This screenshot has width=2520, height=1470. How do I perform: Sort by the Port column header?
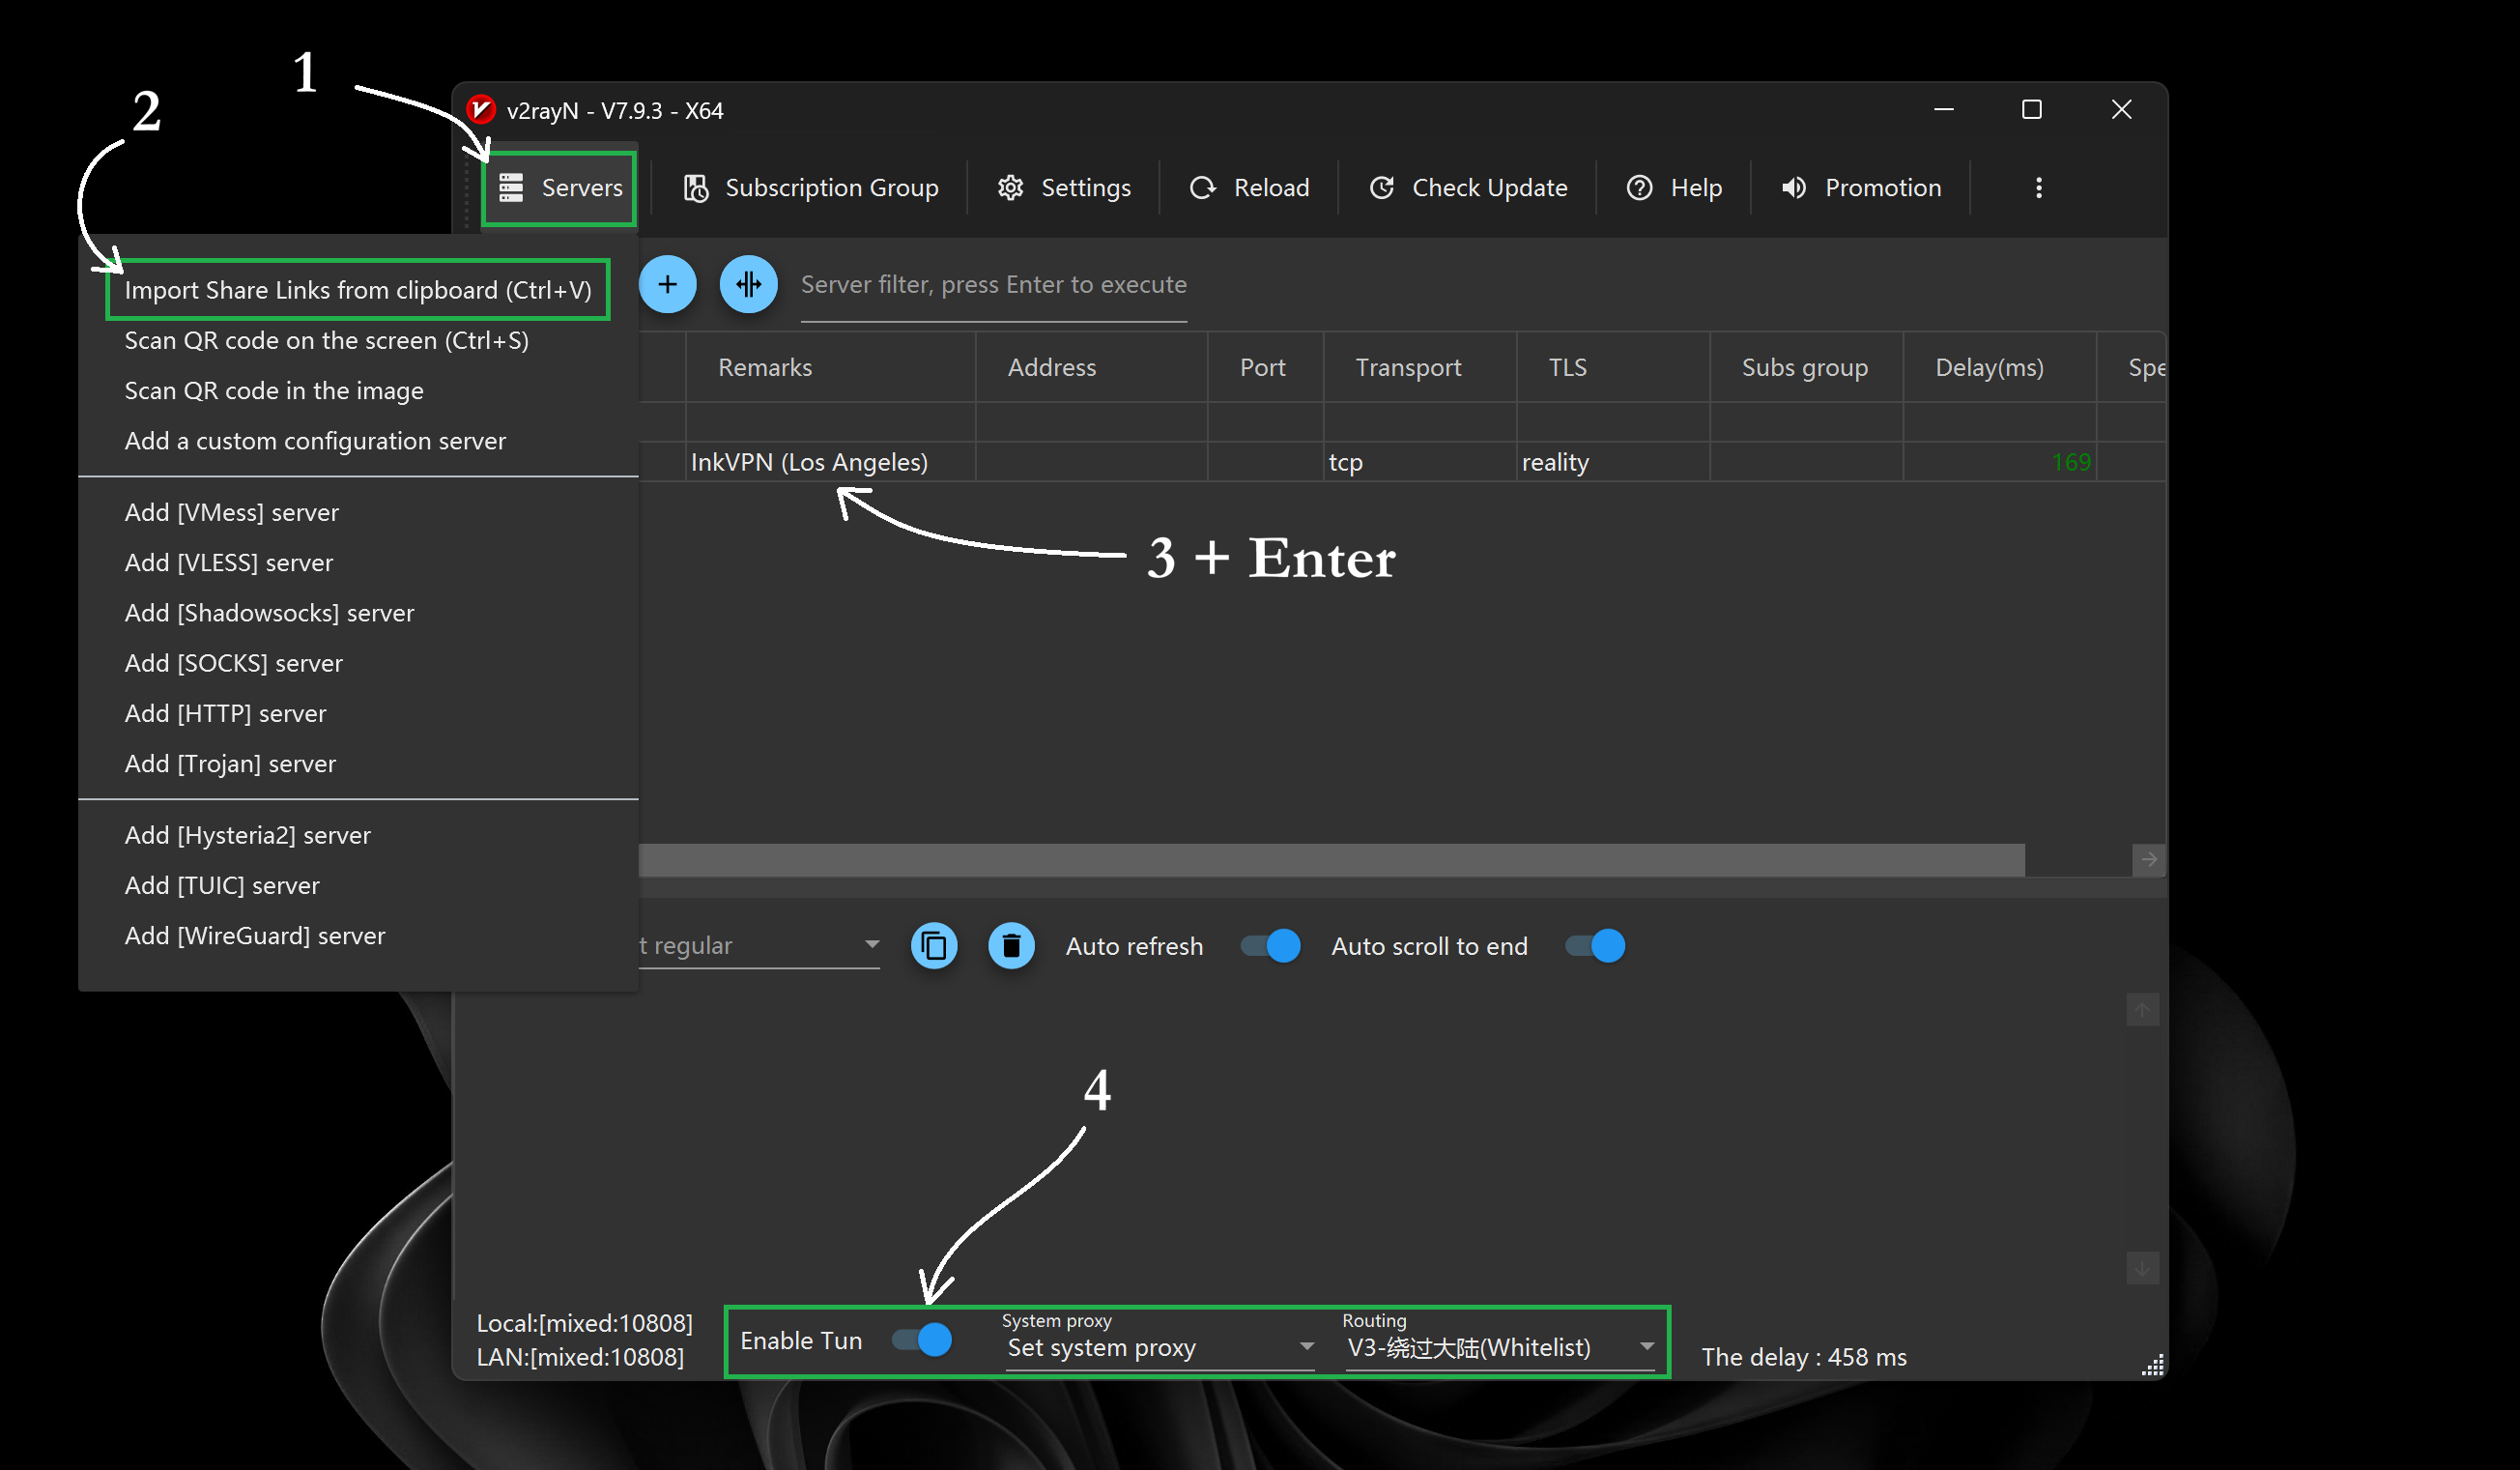[x=1266, y=368]
